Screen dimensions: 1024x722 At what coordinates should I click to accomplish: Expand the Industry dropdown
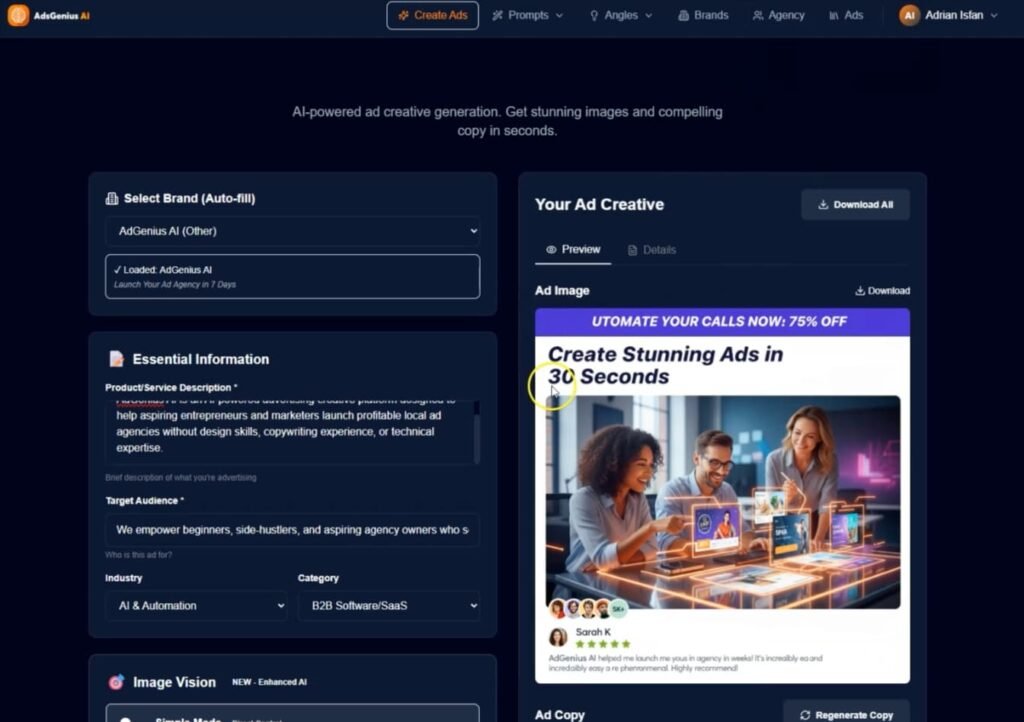pos(196,606)
